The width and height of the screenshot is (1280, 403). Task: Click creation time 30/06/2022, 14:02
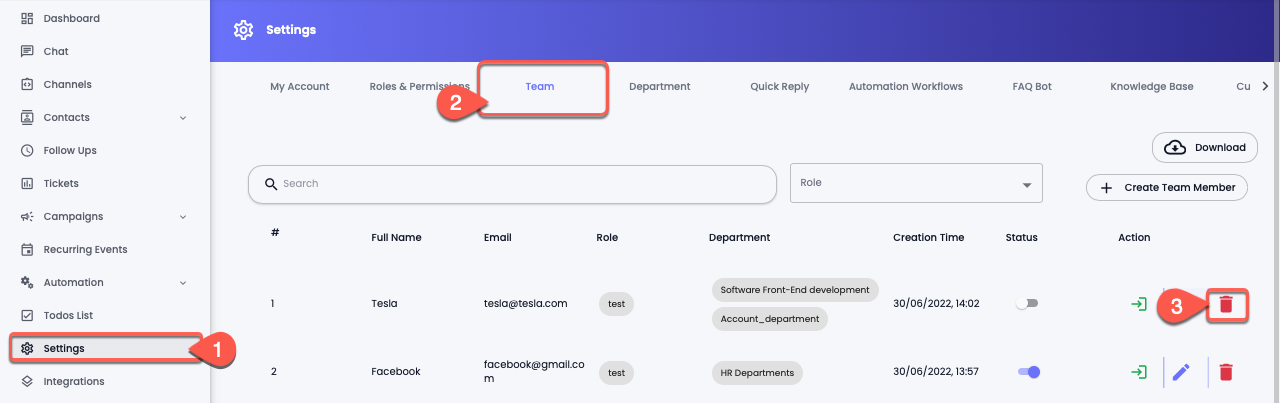coord(936,304)
